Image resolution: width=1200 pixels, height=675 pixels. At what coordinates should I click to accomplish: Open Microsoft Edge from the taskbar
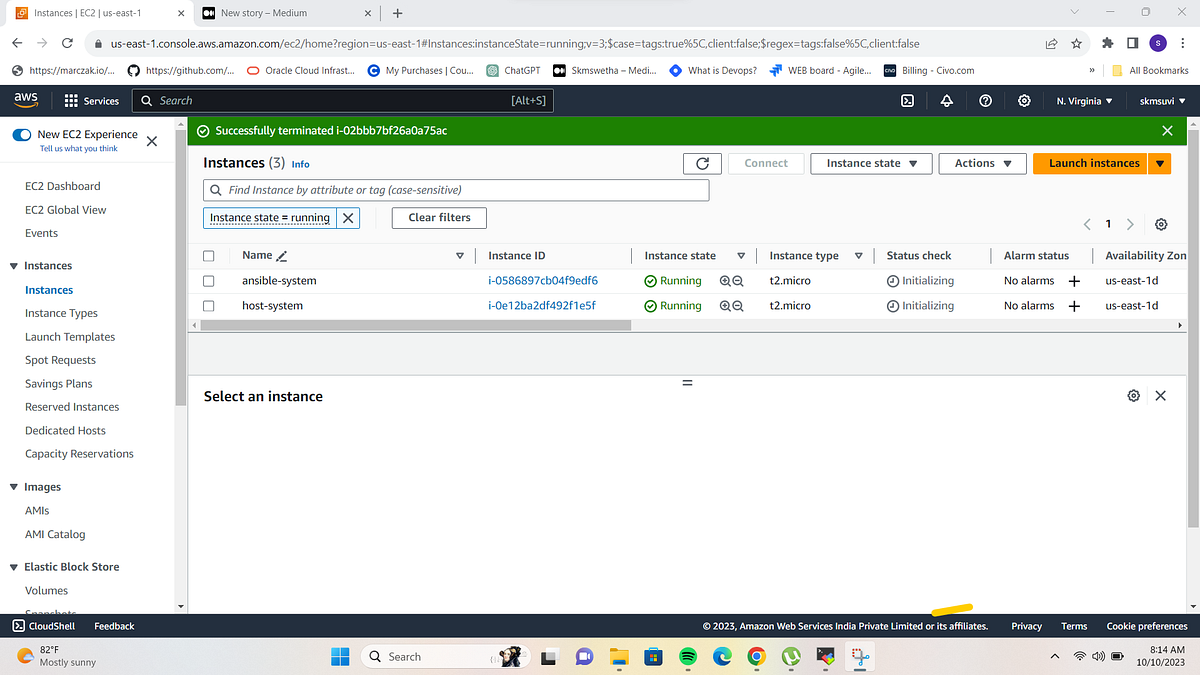pyautogui.click(x=722, y=657)
